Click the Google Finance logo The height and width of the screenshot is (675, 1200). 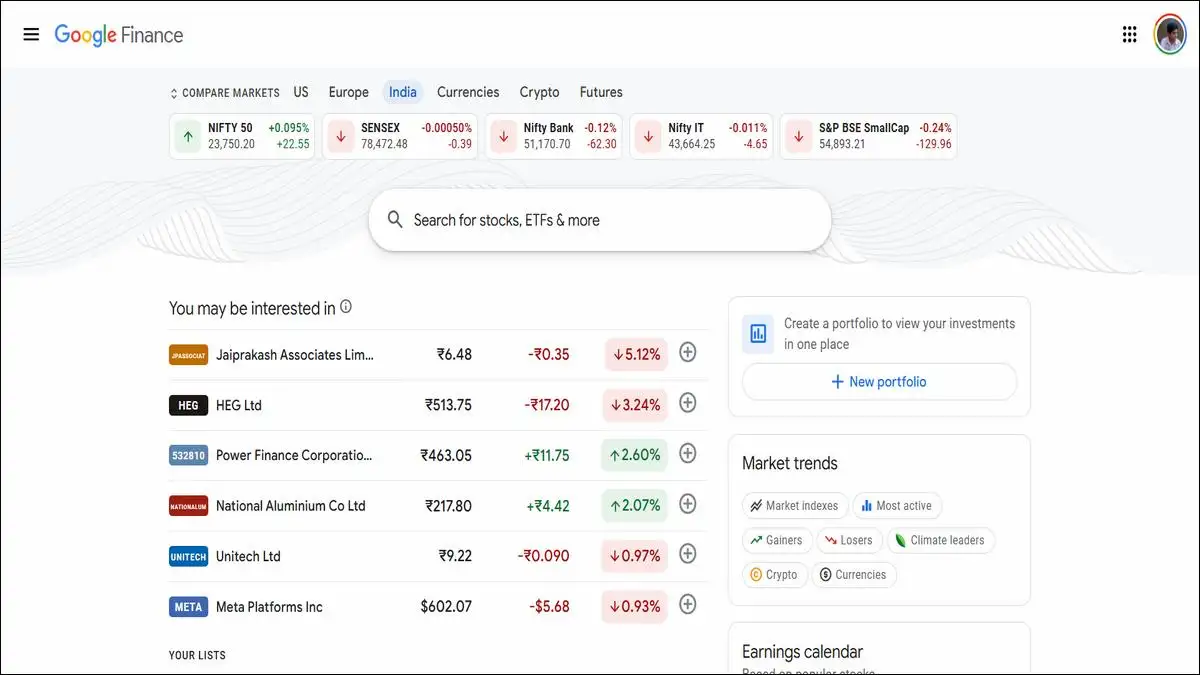pyautogui.click(x=119, y=35)
